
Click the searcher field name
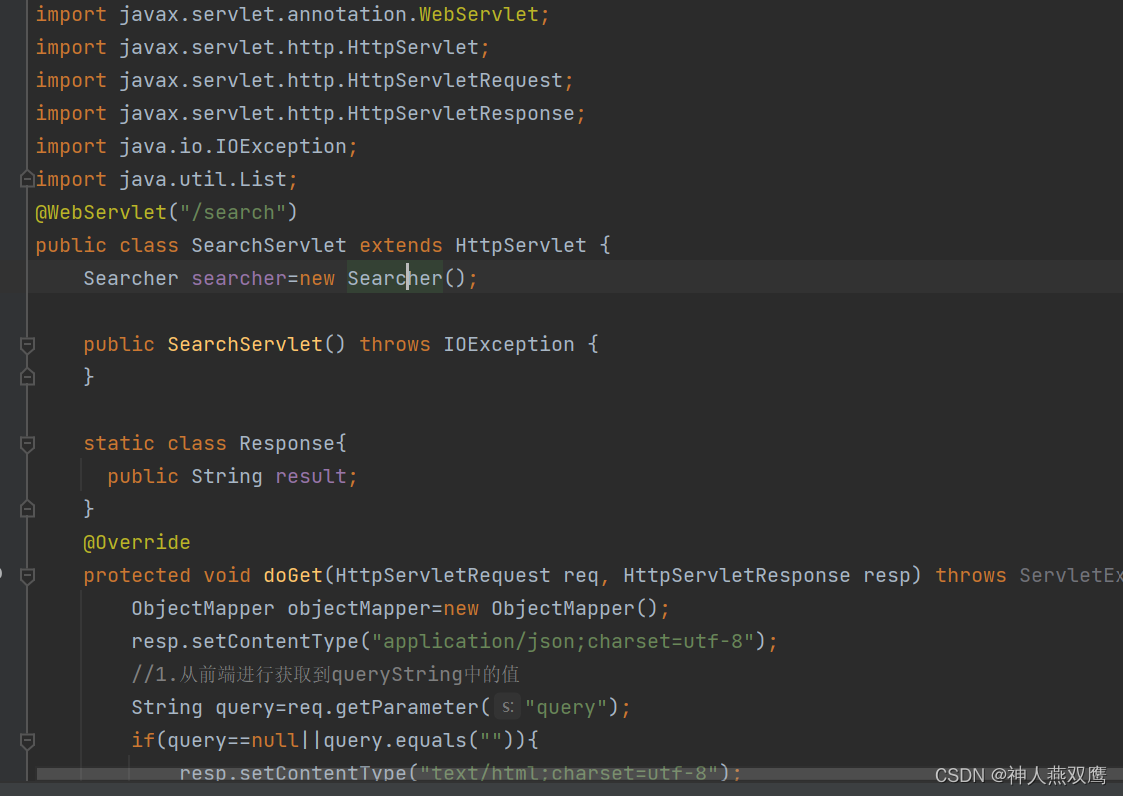click(239, 278)
